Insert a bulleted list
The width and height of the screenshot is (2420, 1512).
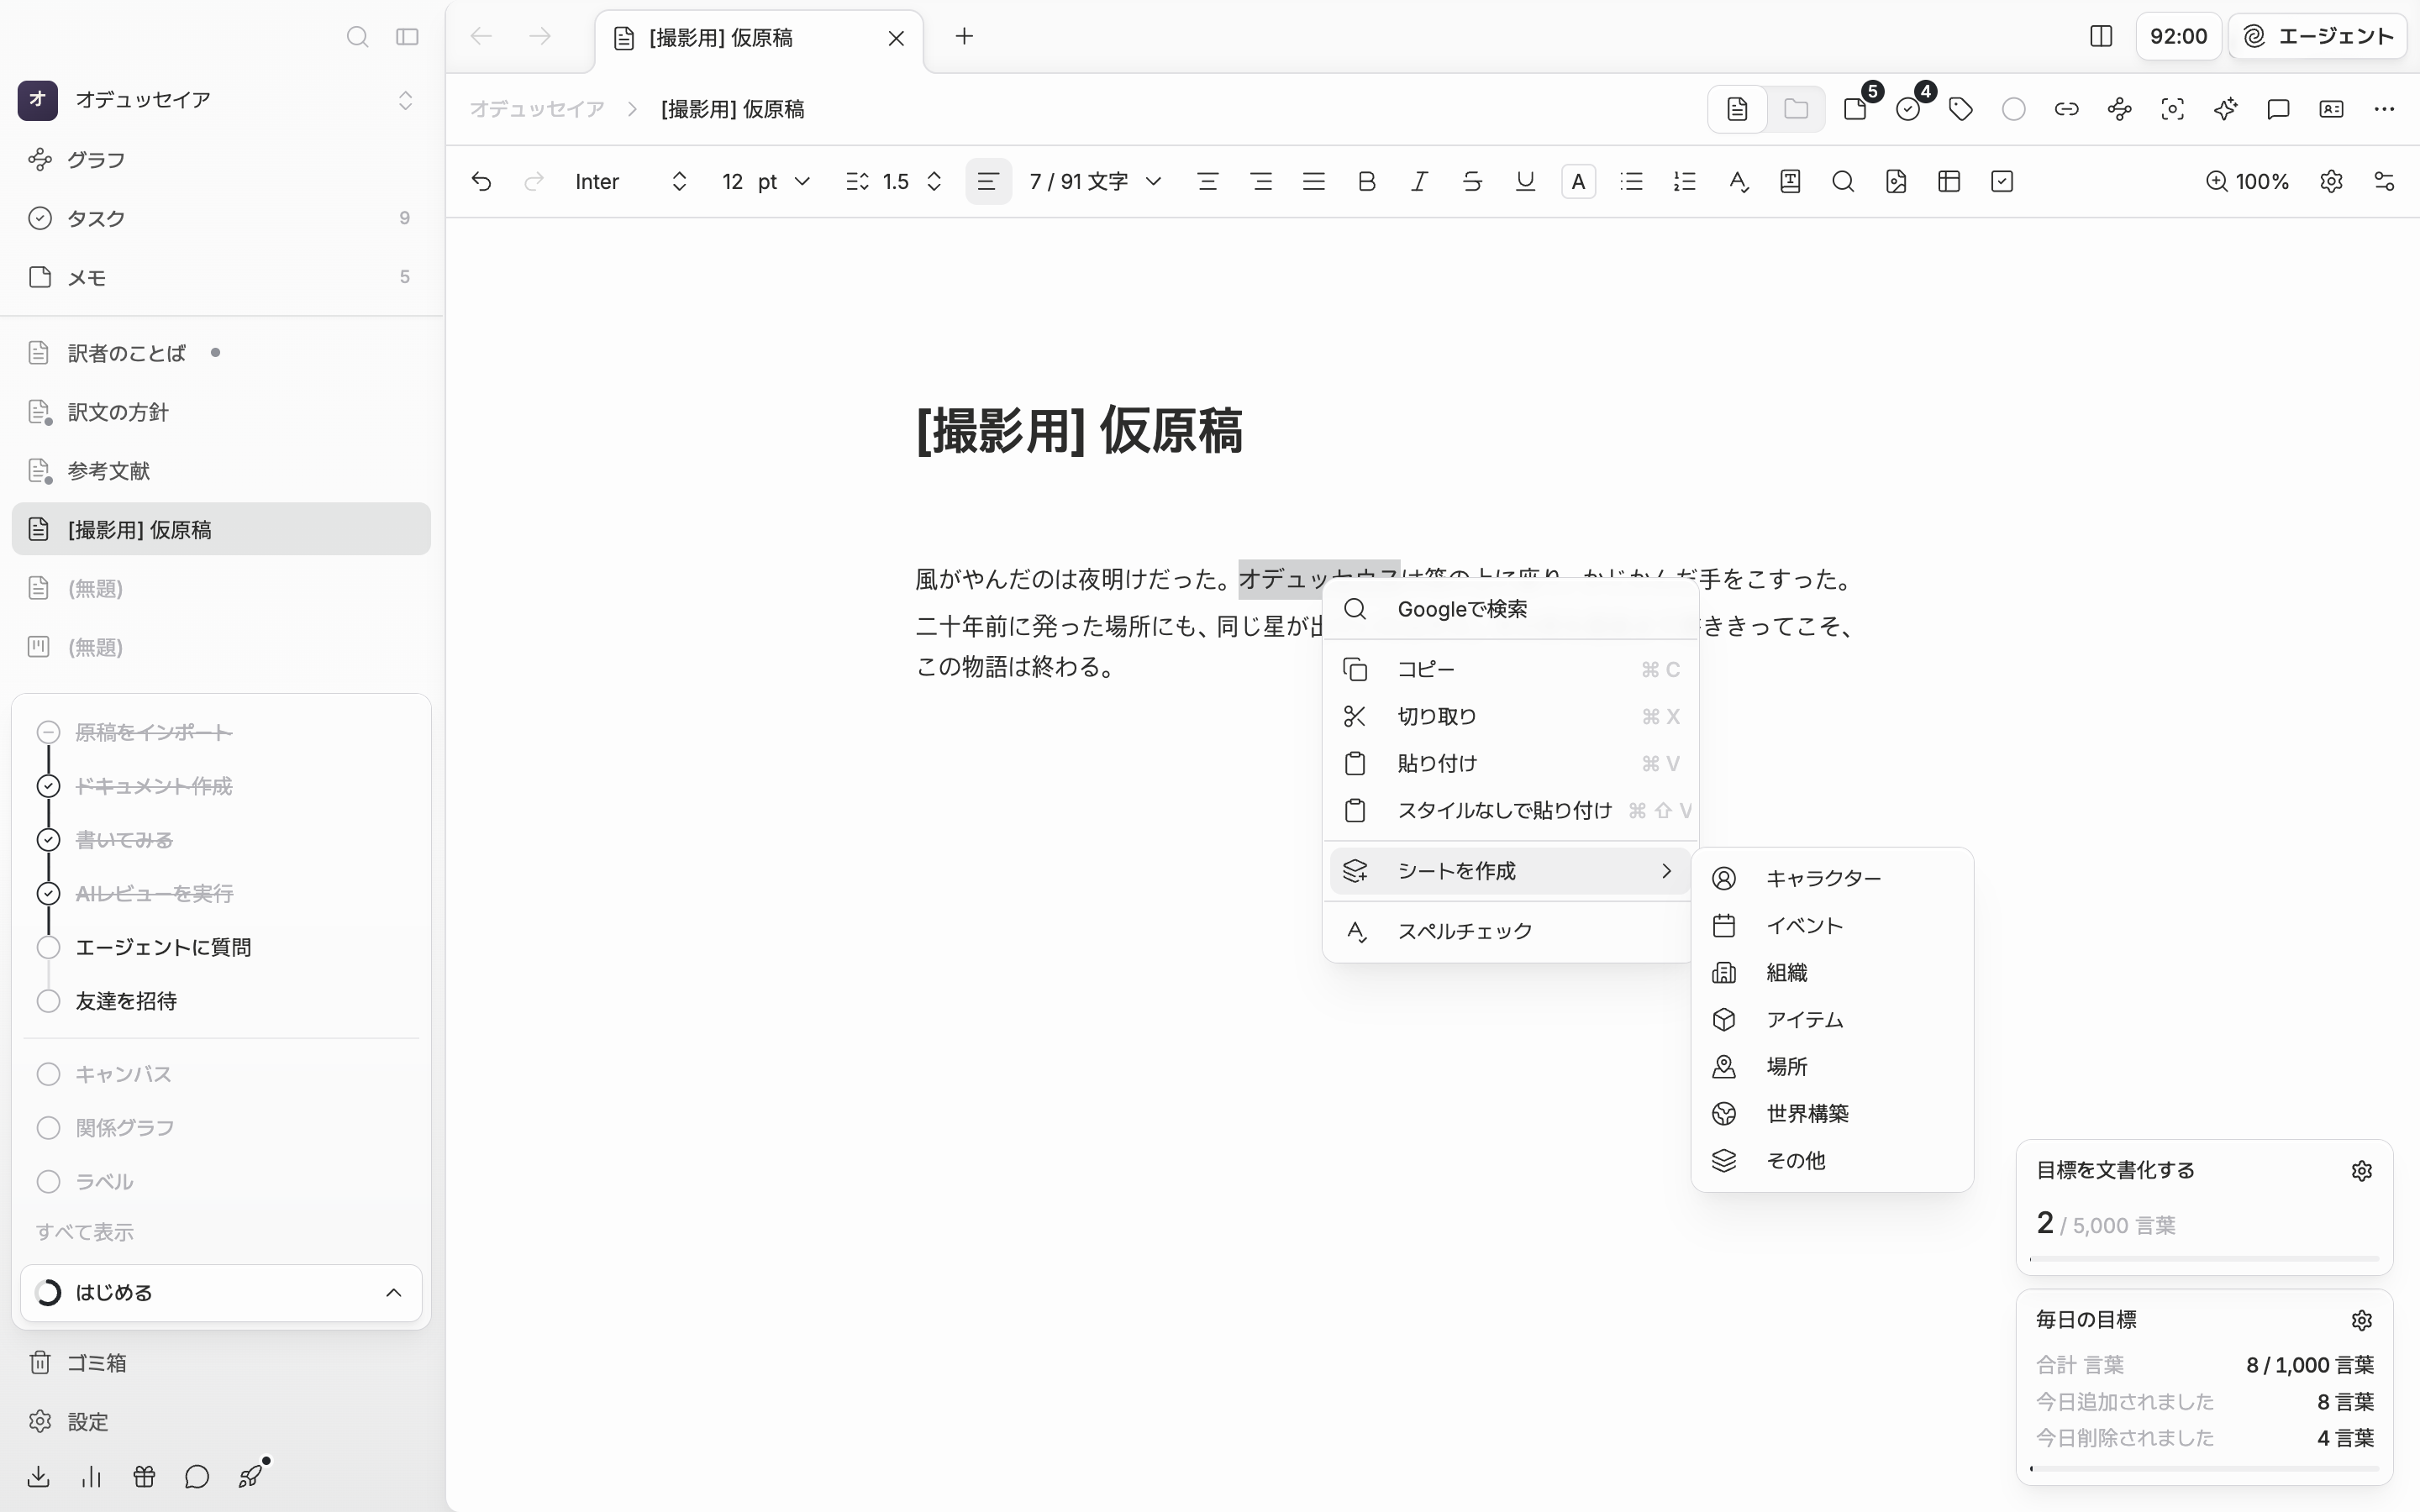1631,181
